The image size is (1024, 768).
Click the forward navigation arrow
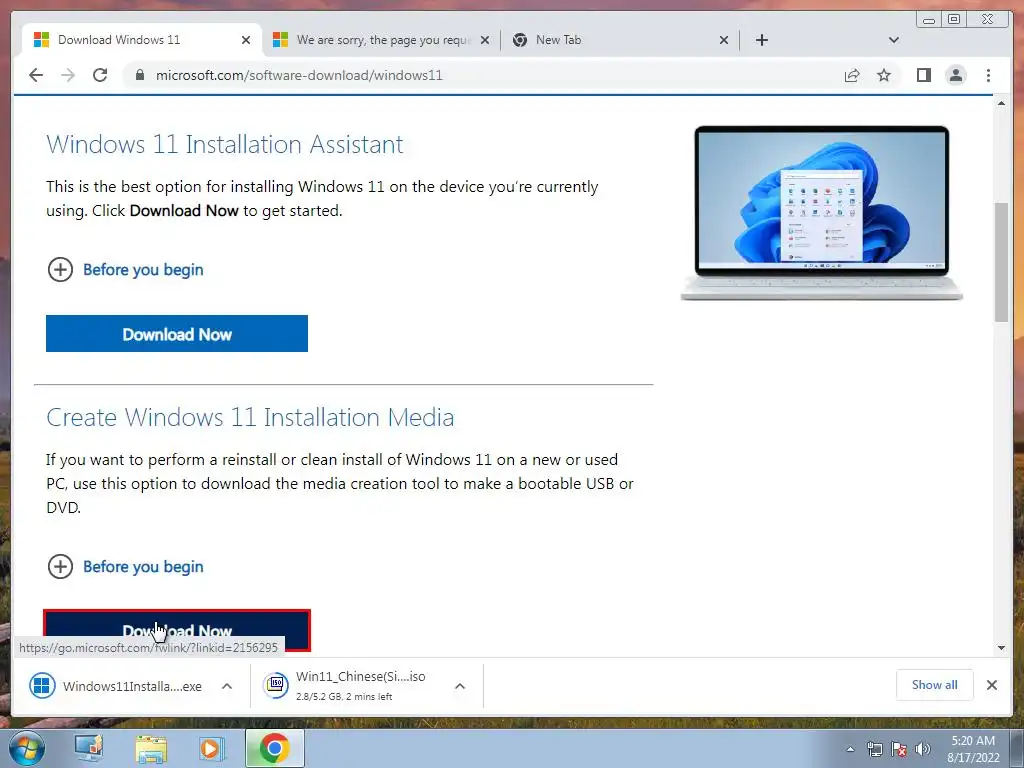click(68, 75)
